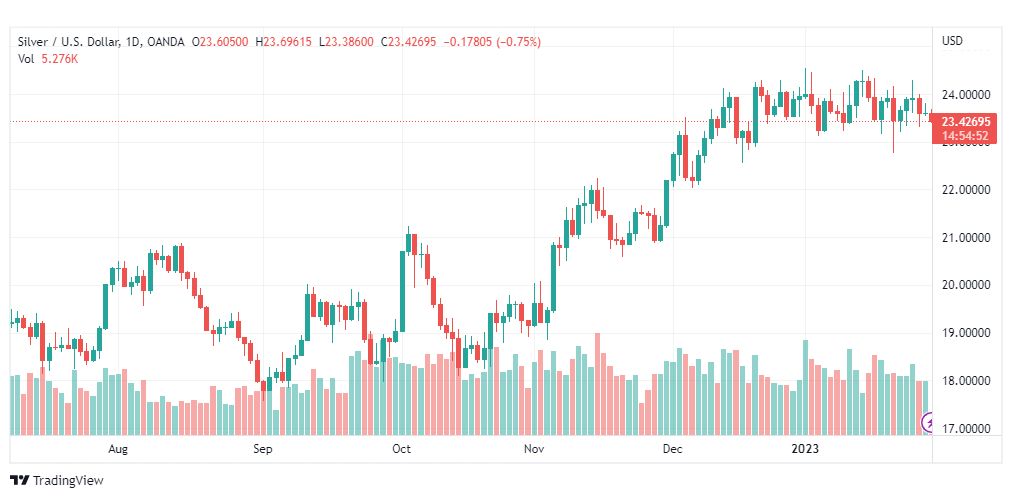Viewport: 1012px width, 498px height.
Task: Click the Dec label on time axis
Action: pyautogui.click(x=672, y=450)
